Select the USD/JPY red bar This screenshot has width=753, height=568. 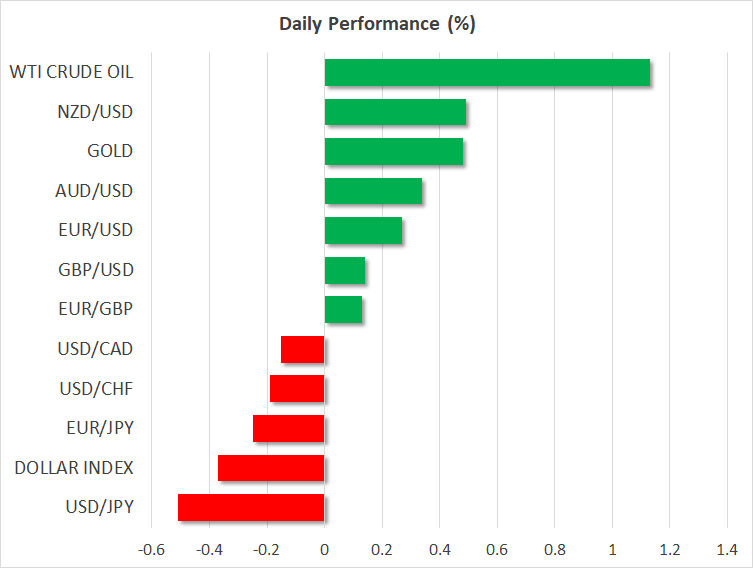coord(251,507)
